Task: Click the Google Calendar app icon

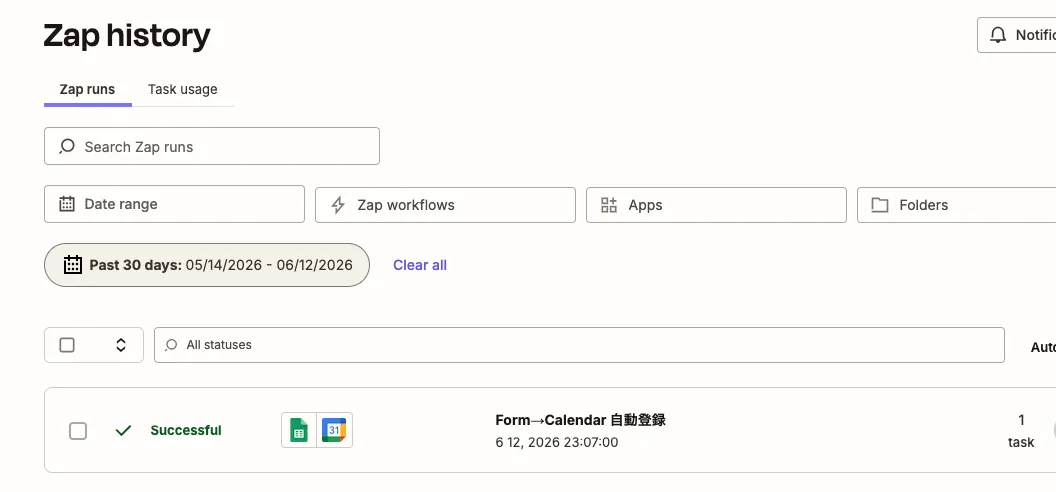Action: point(334,430)
